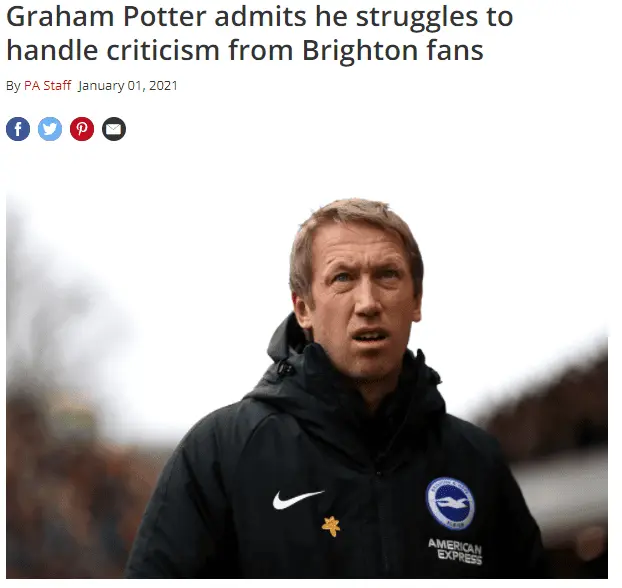Click the Brighton club crest on the jacket
622x588 pixels.
point(450,503)
